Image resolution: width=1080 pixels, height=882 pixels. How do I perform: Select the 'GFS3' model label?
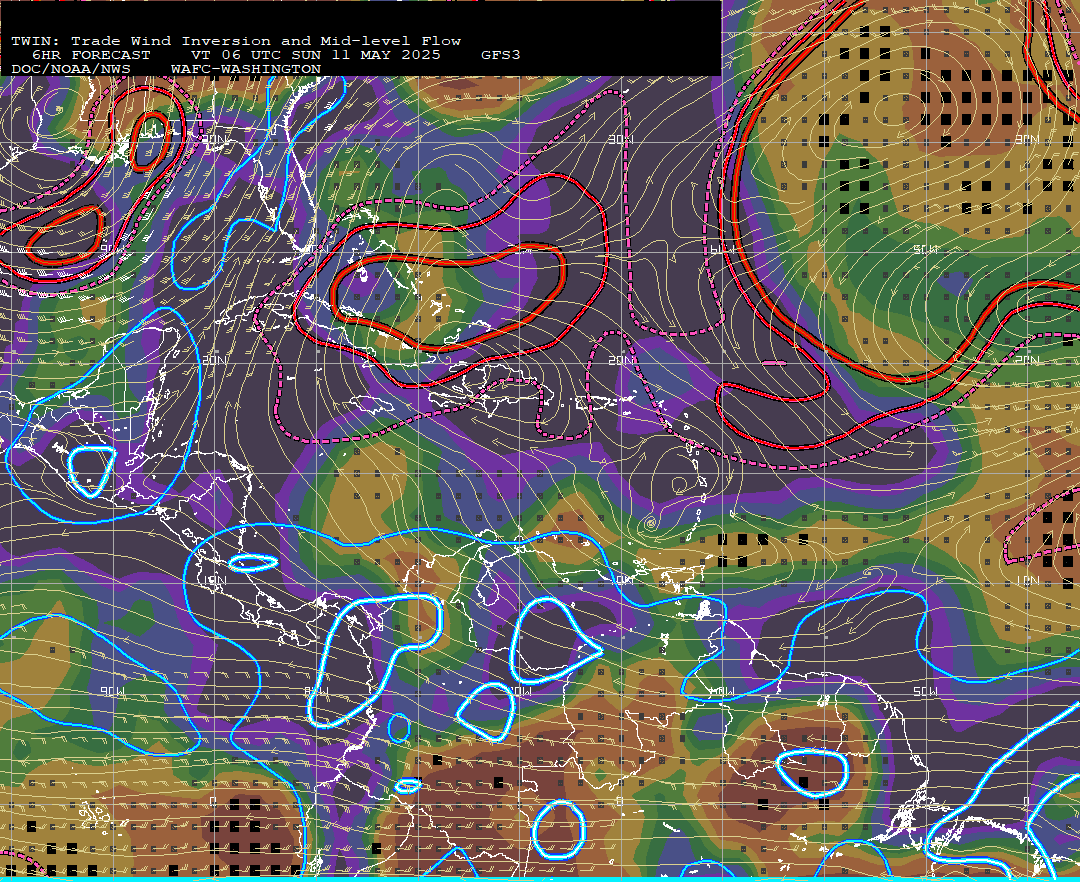pos(501,55)
